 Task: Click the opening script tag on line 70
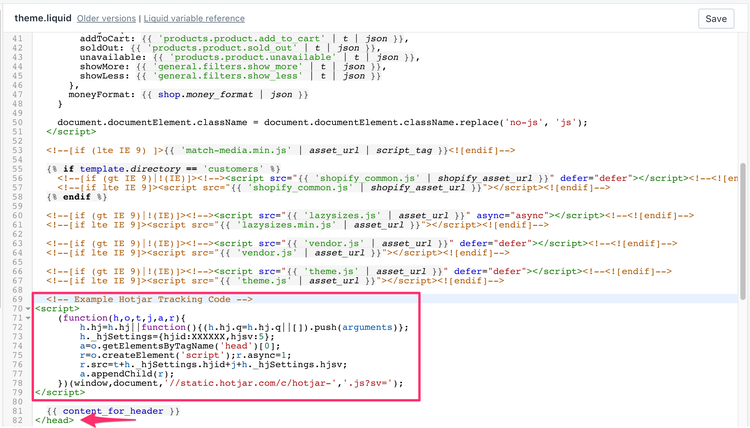click(57, 309)
